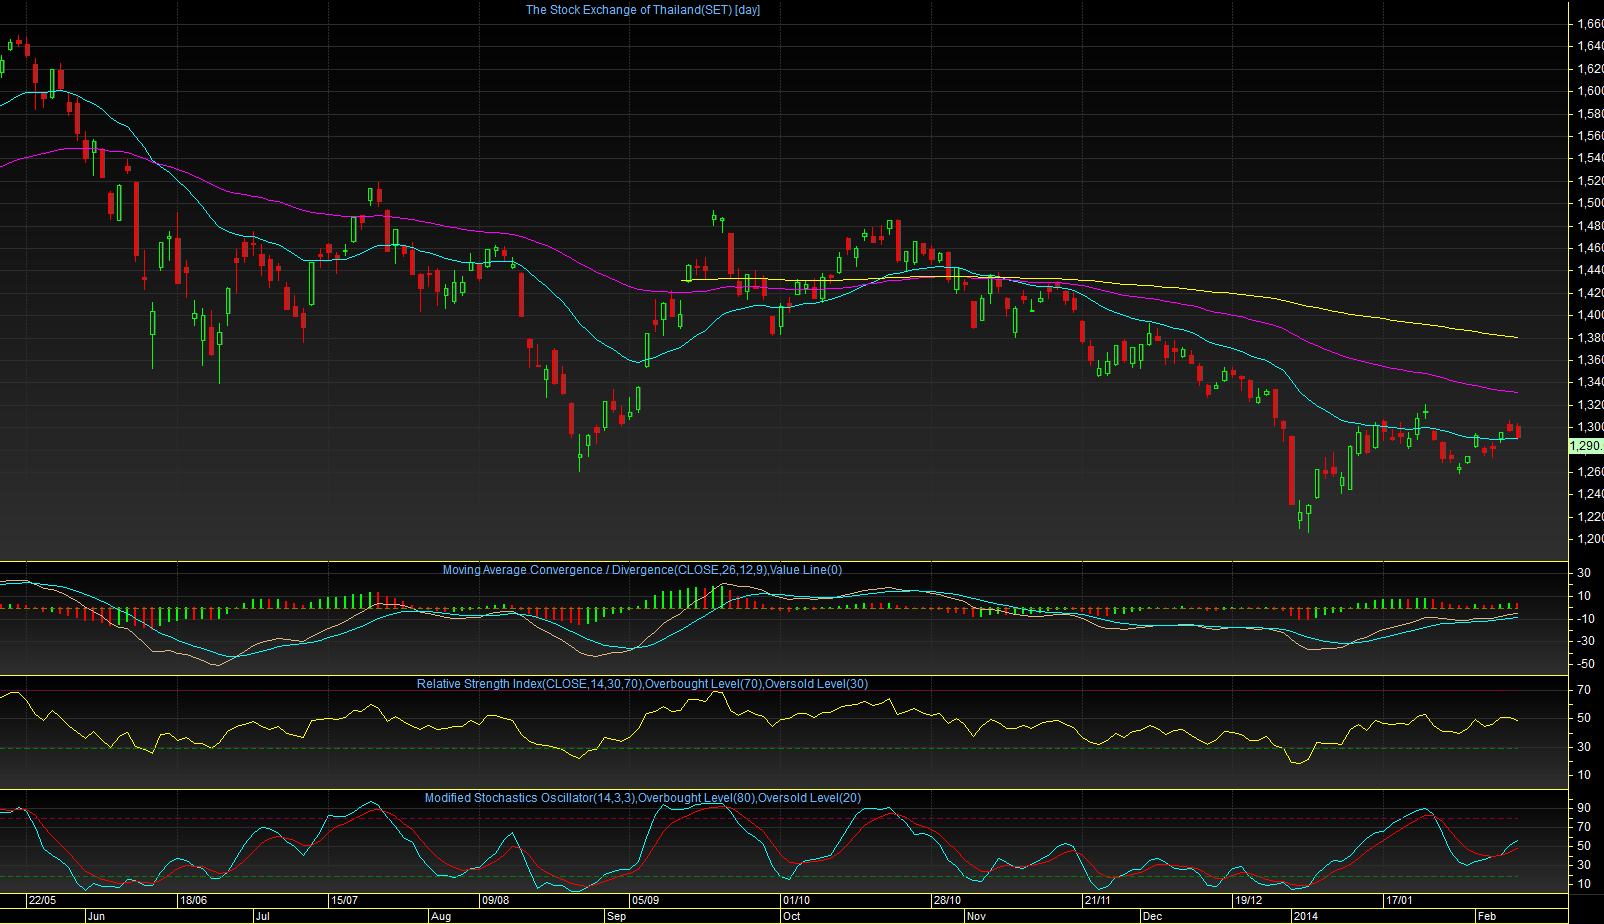Select the Jul month label
This screenshot has width=1604, height=924.
(x=262, y=916)
